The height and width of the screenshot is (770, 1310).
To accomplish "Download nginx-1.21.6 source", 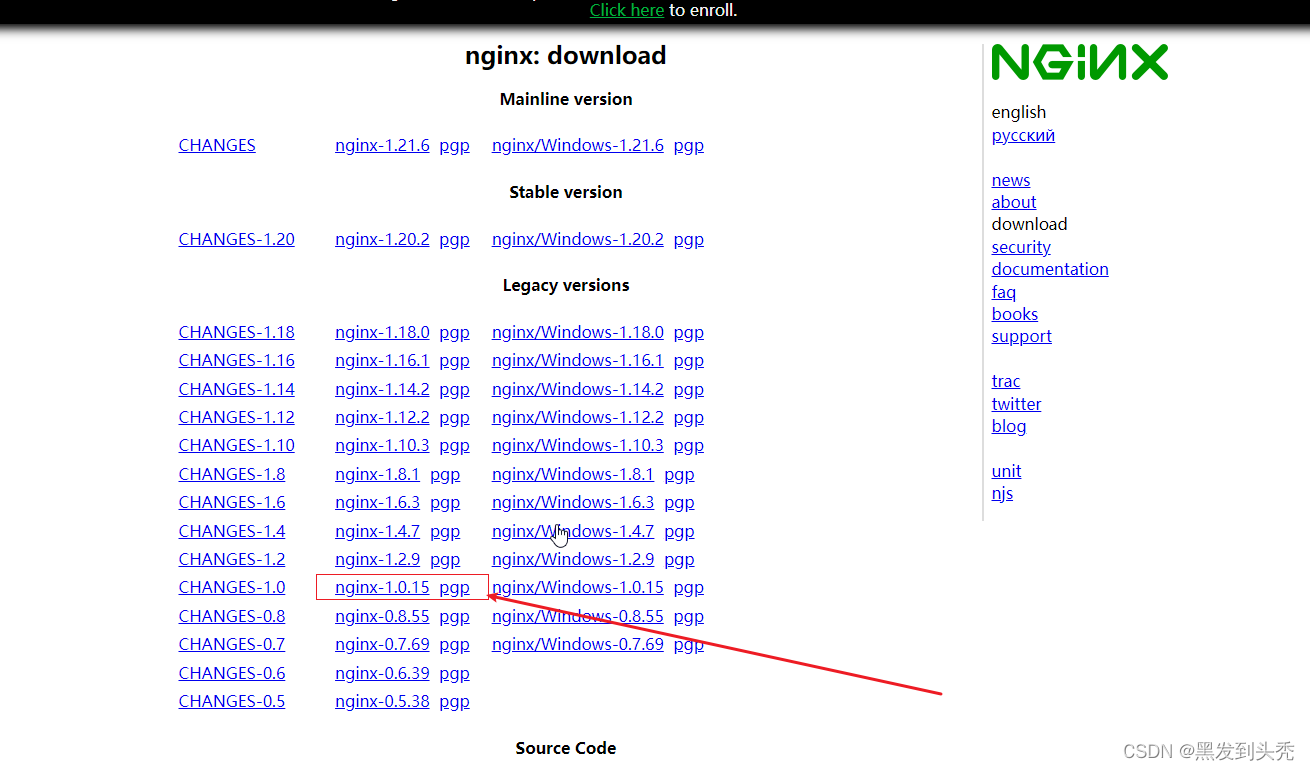I will [x=382, y=145].
